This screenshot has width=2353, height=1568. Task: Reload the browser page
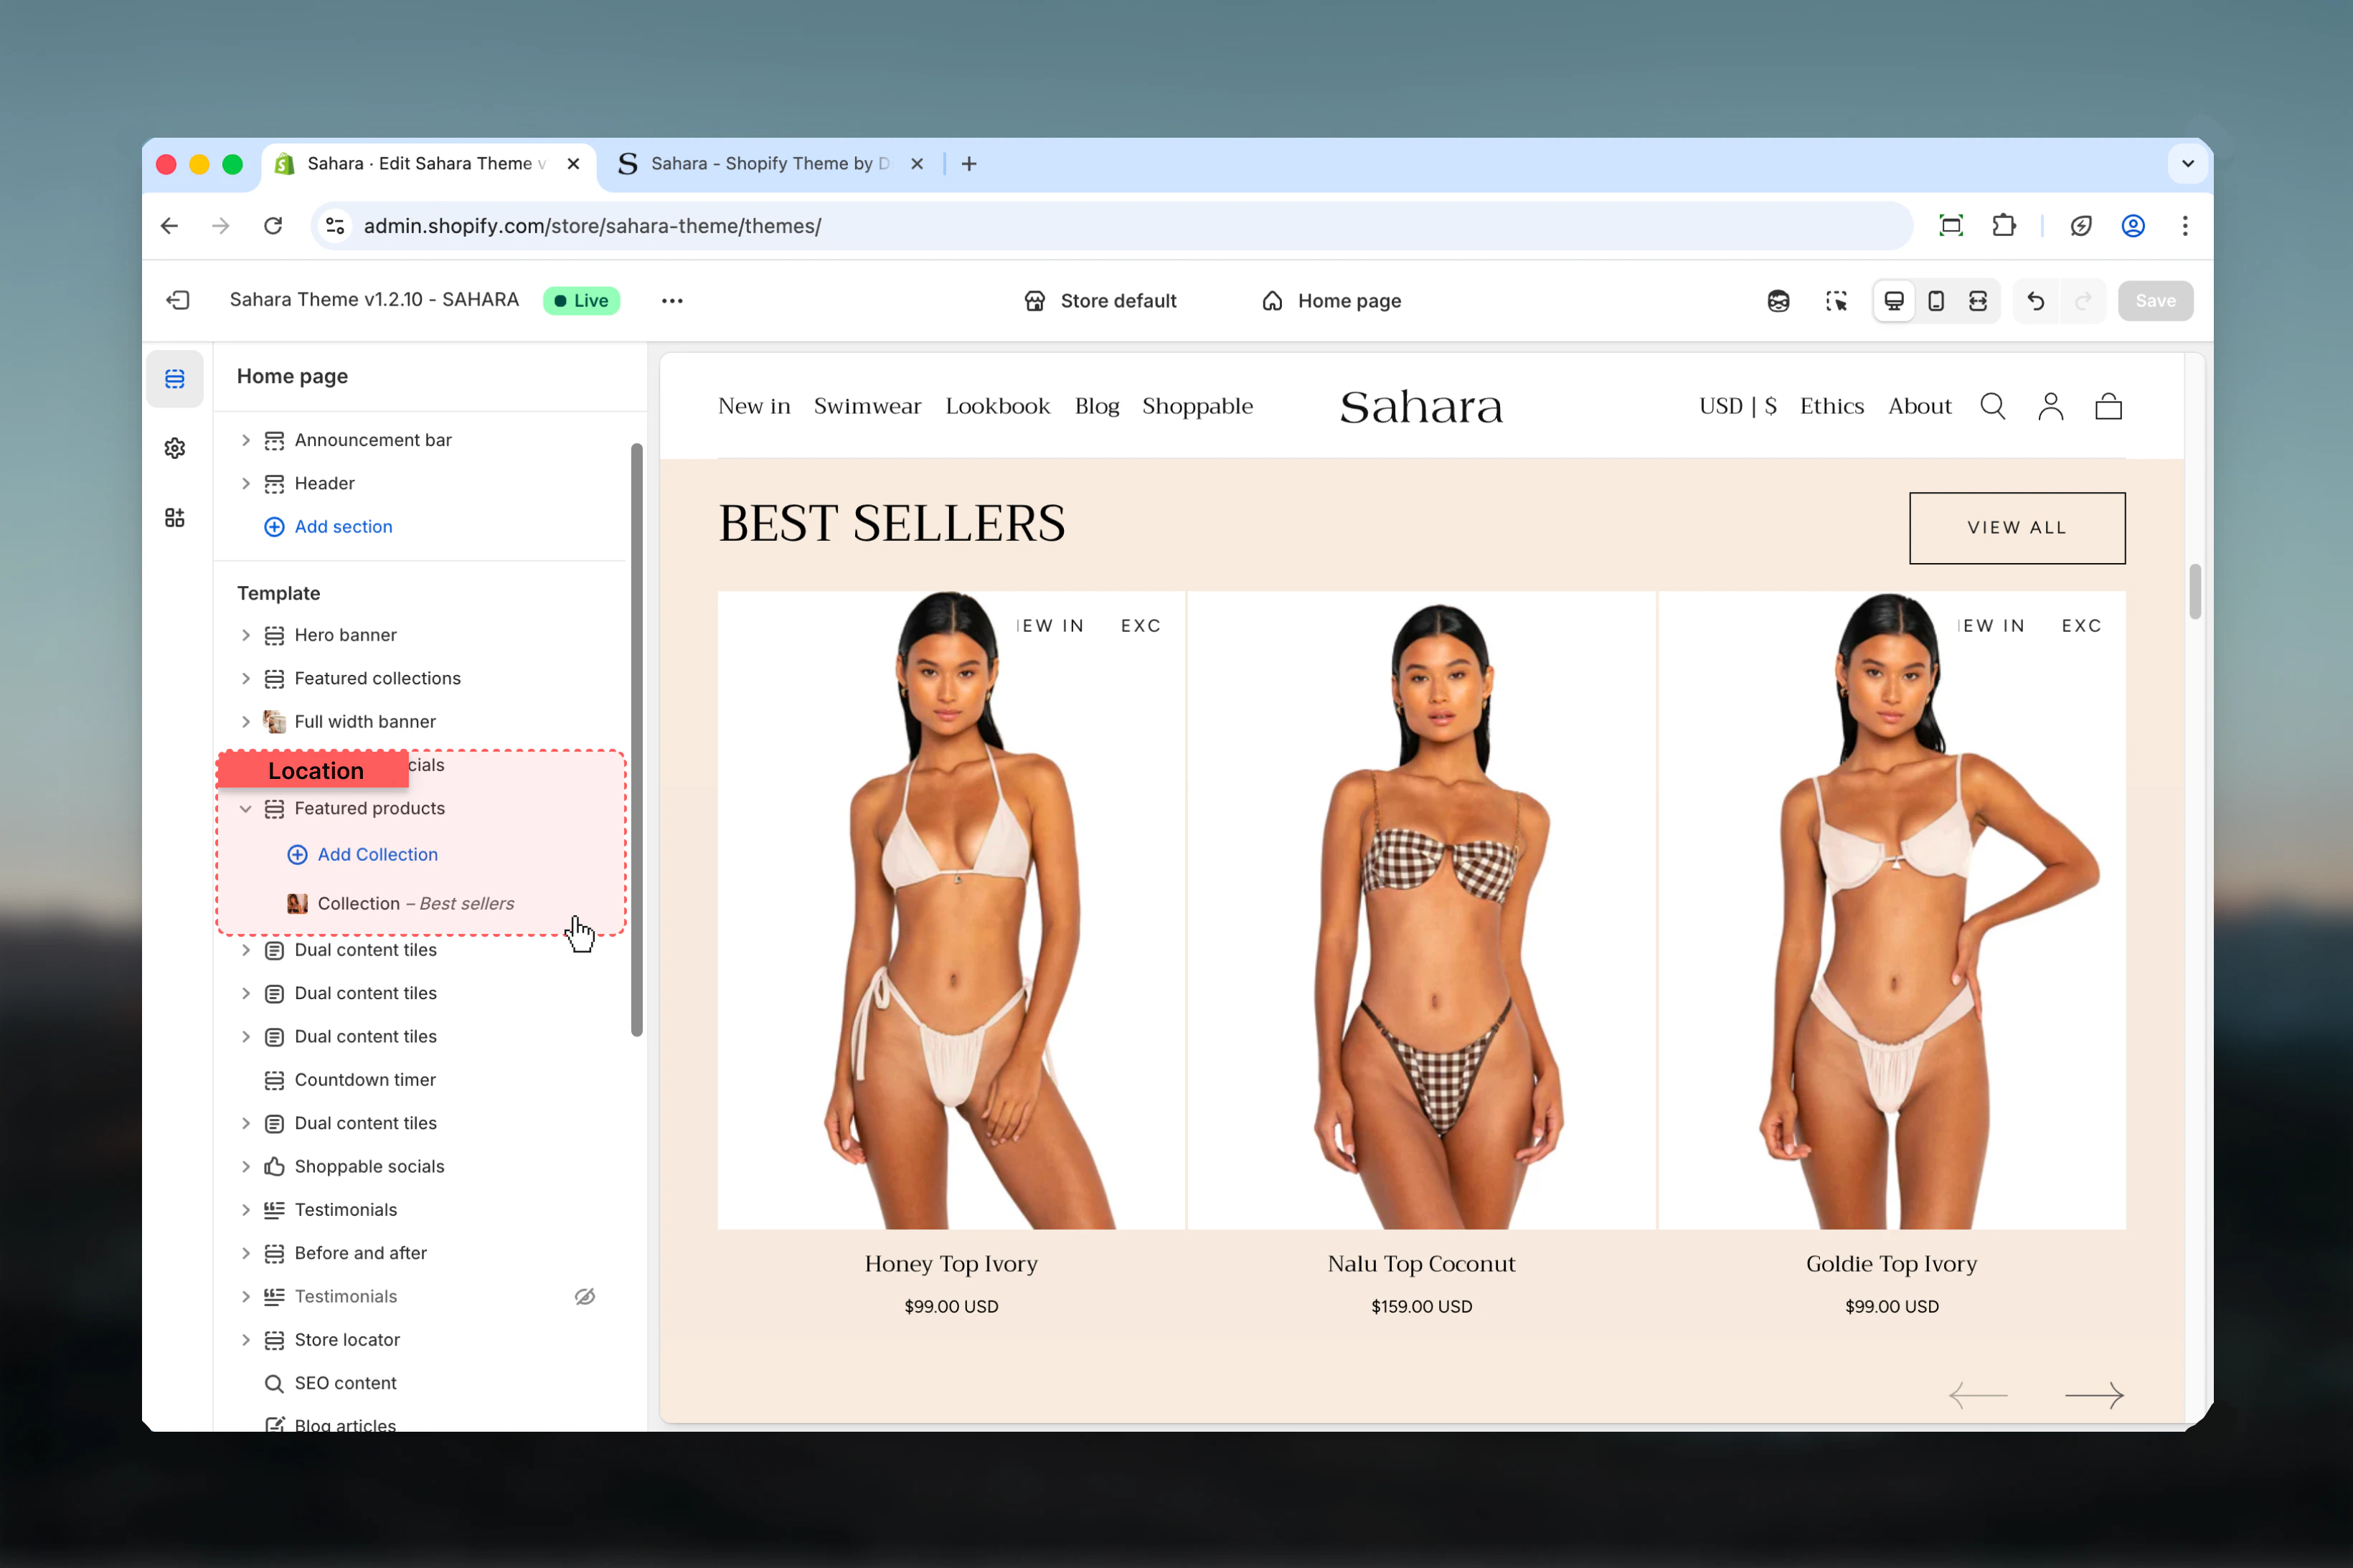[x=273, y=226]
